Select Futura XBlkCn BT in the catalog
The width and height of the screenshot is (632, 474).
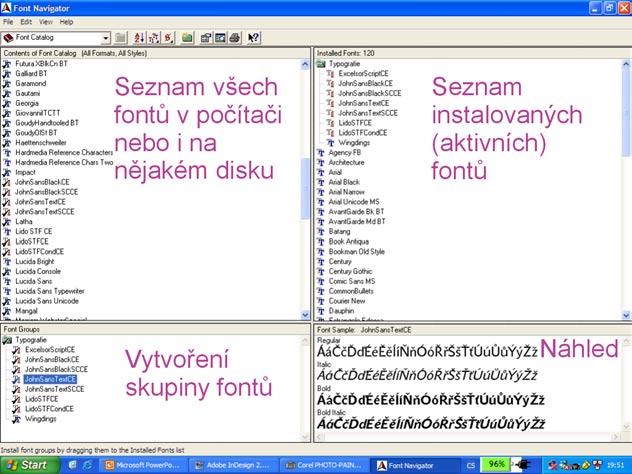(42, 64)
